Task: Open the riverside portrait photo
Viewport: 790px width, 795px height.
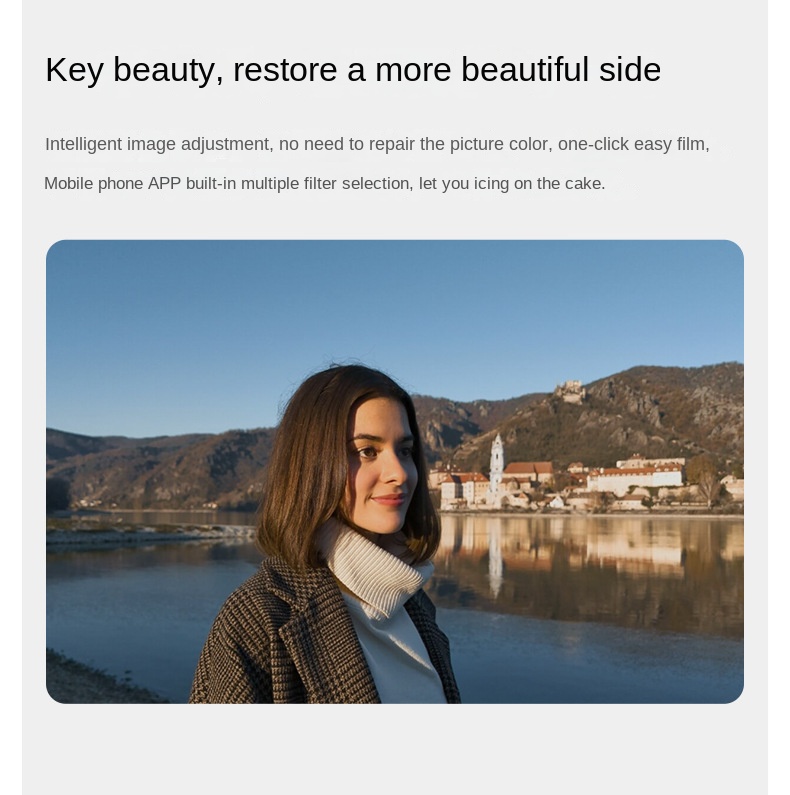Action: 395,472
